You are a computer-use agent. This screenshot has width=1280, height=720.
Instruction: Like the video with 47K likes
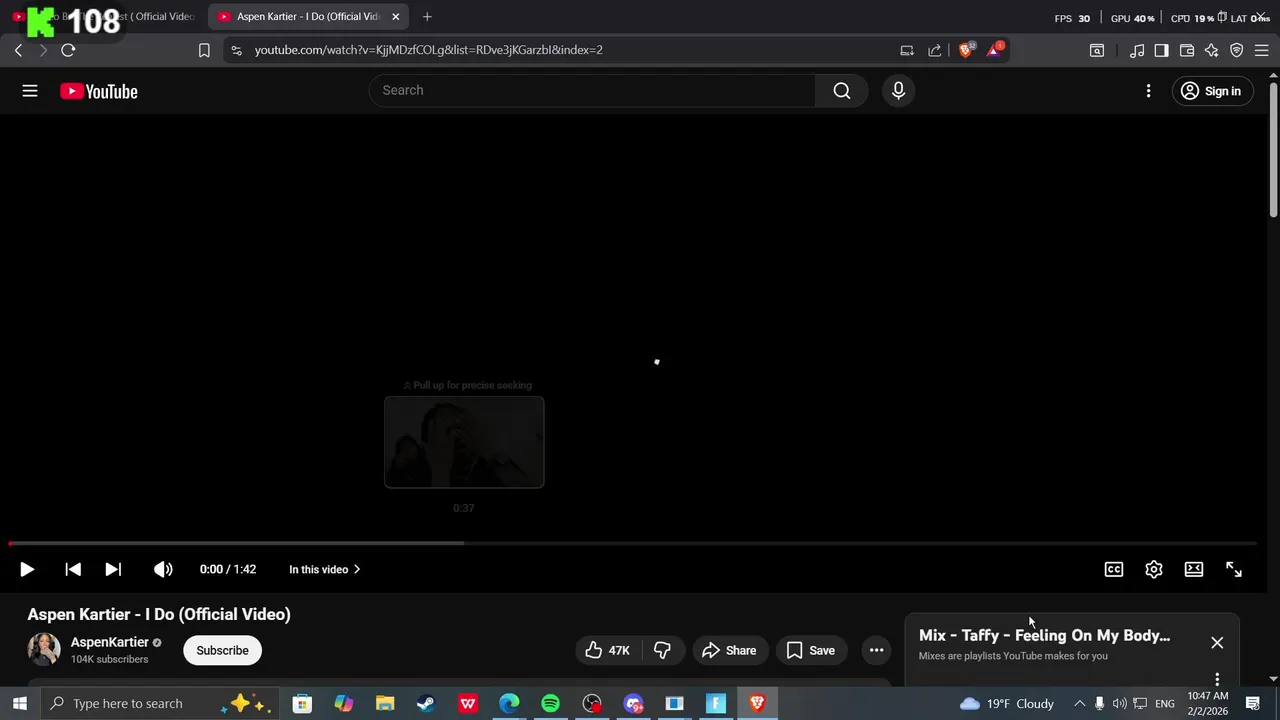tap(608, 650)
